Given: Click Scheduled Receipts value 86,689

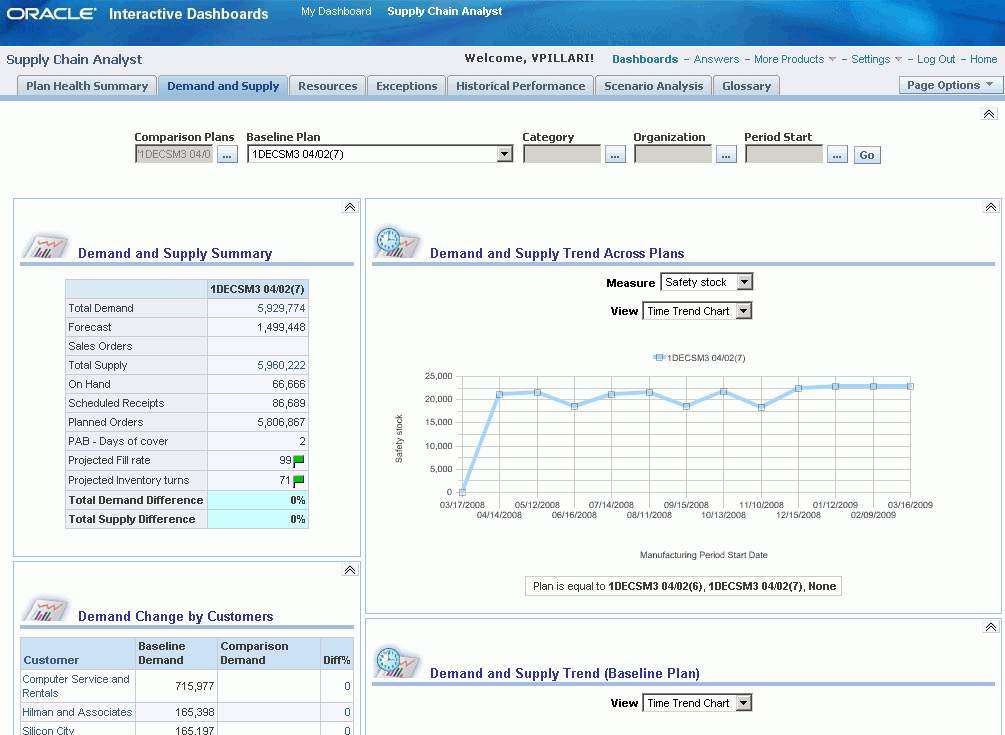Looking at the screenshot, I should click(x=289, y=403).
